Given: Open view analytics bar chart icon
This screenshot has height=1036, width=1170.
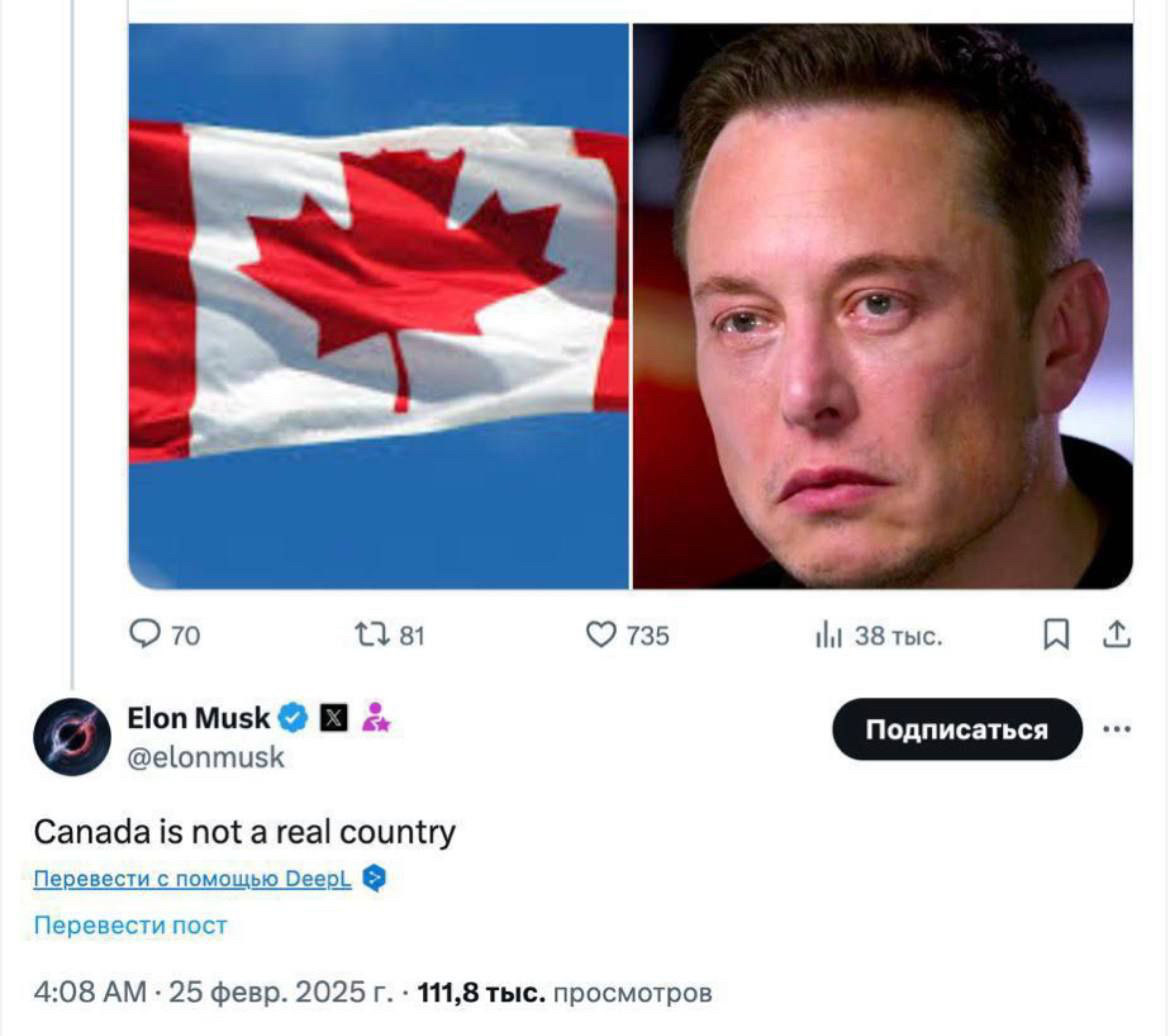Looking at the screenshot, I should (x=828, y=636).
